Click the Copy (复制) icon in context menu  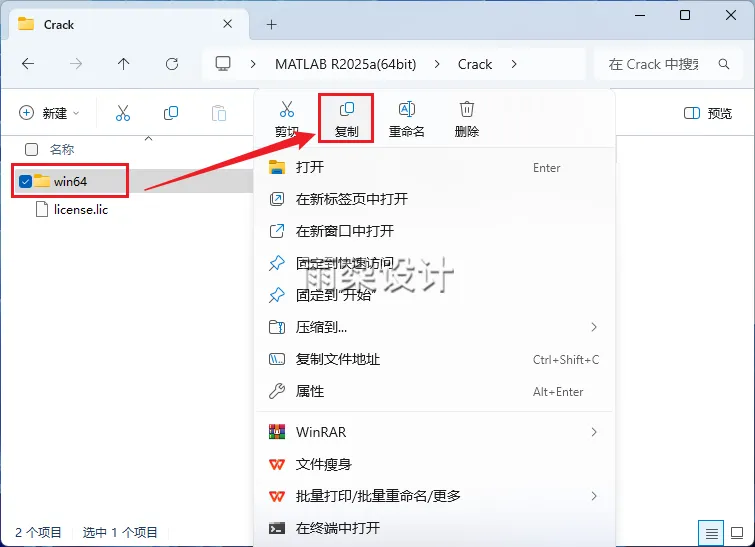347,109
